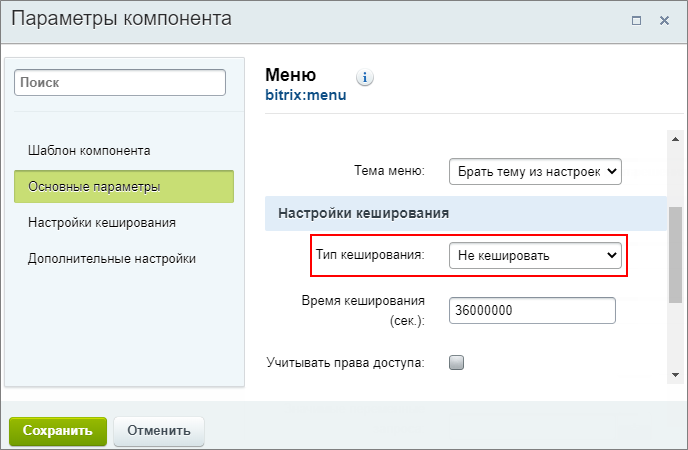Click the Сохранить button
688x450 pixels.
click(58, 431)
